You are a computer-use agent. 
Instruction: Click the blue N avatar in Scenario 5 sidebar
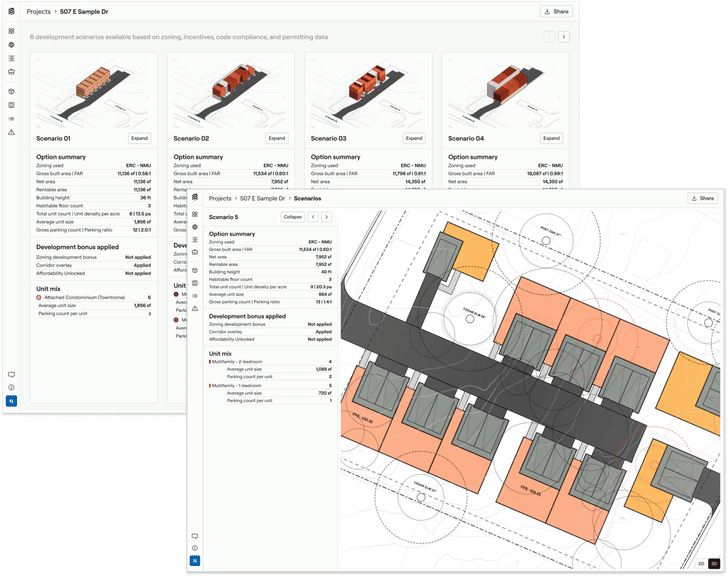click(x=194, y=561)
